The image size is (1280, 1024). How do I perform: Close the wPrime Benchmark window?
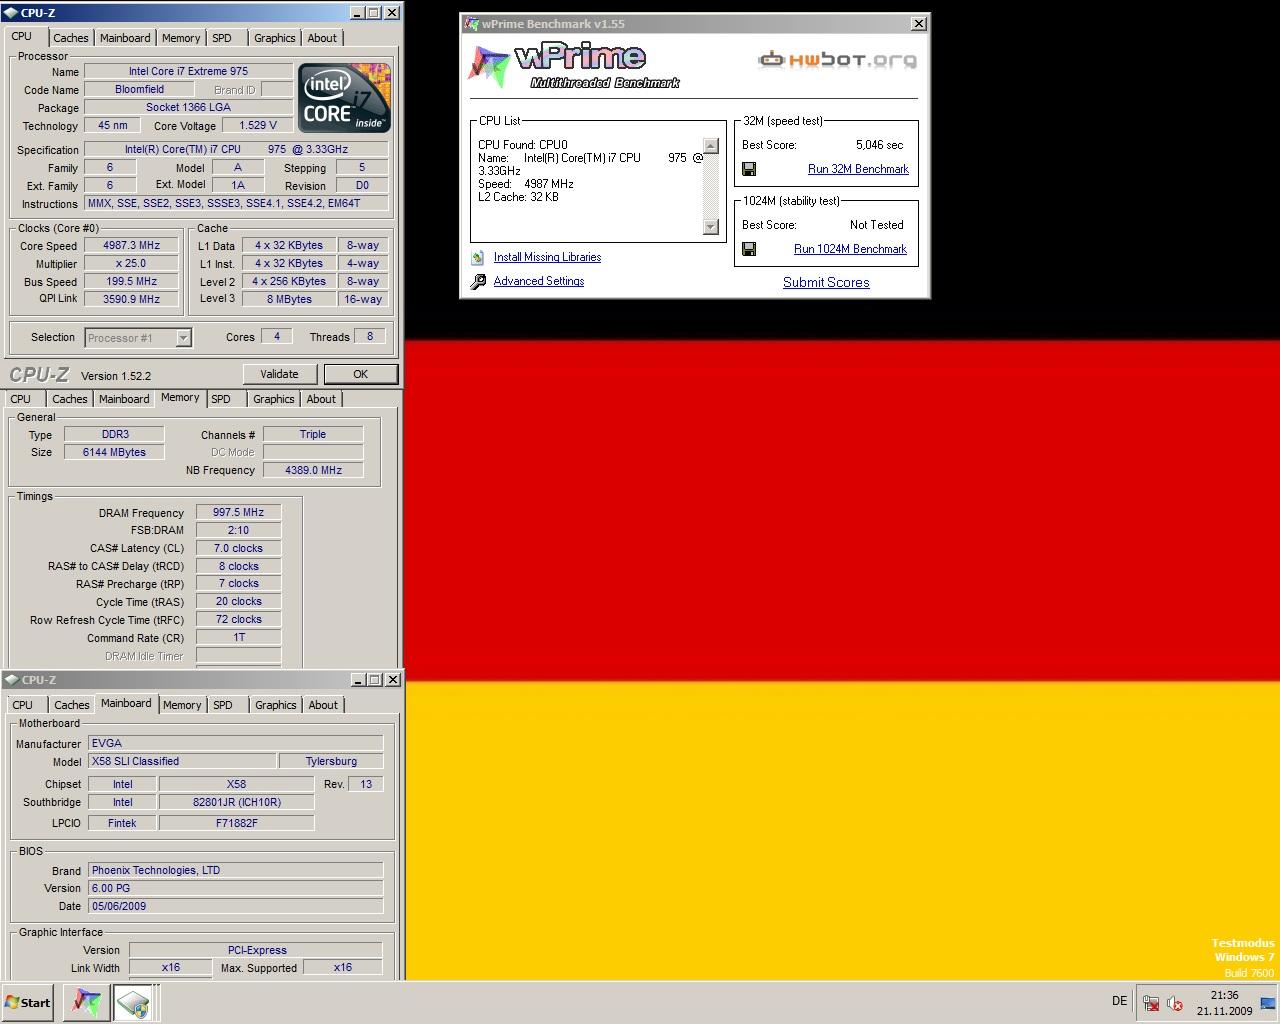click(919, 24)
